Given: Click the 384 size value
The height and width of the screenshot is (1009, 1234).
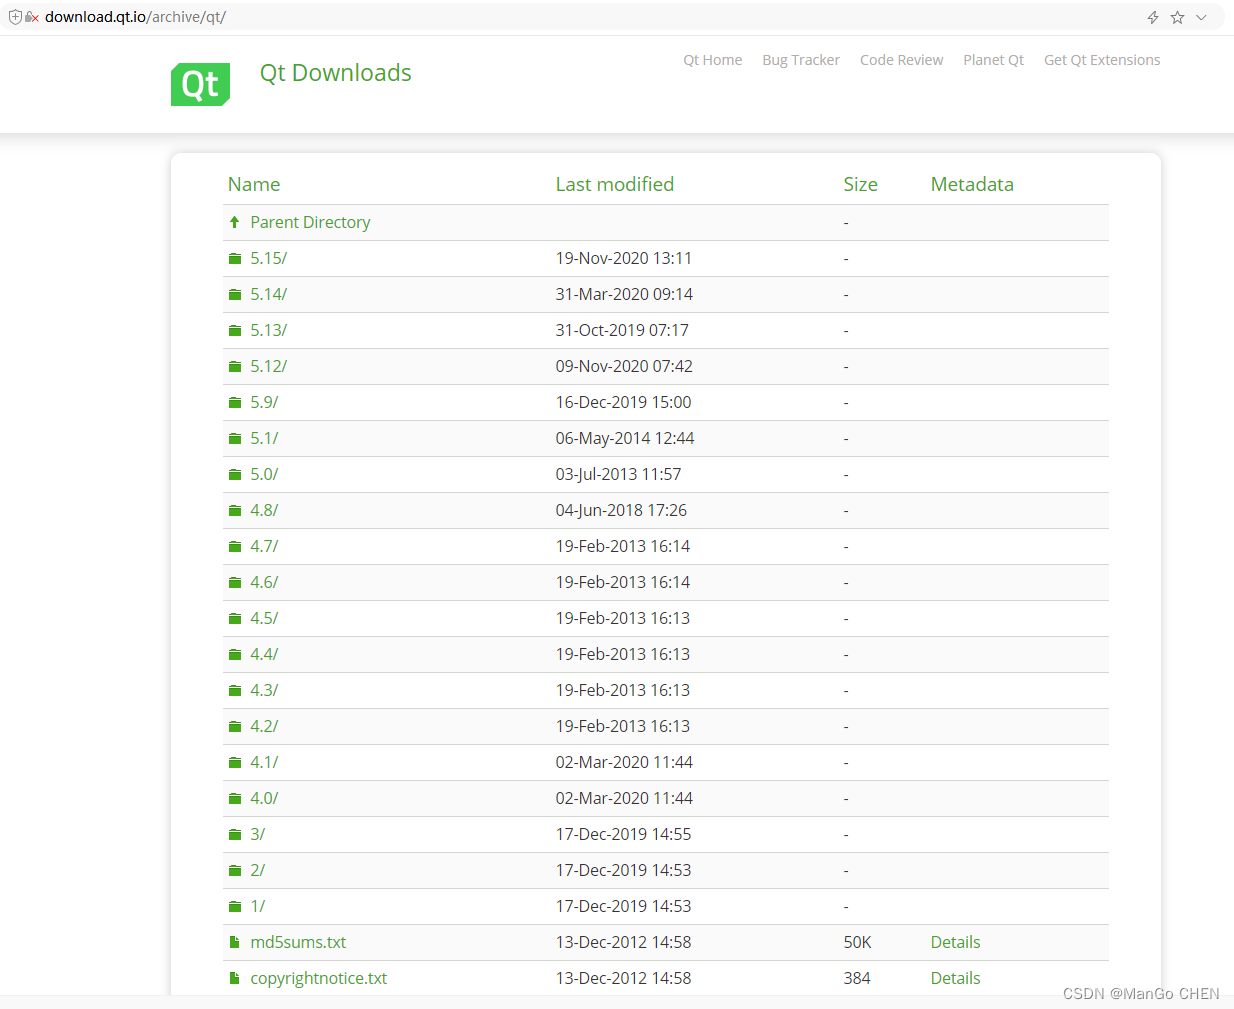Looking at the screenshot, I should [x=857, y=978].
